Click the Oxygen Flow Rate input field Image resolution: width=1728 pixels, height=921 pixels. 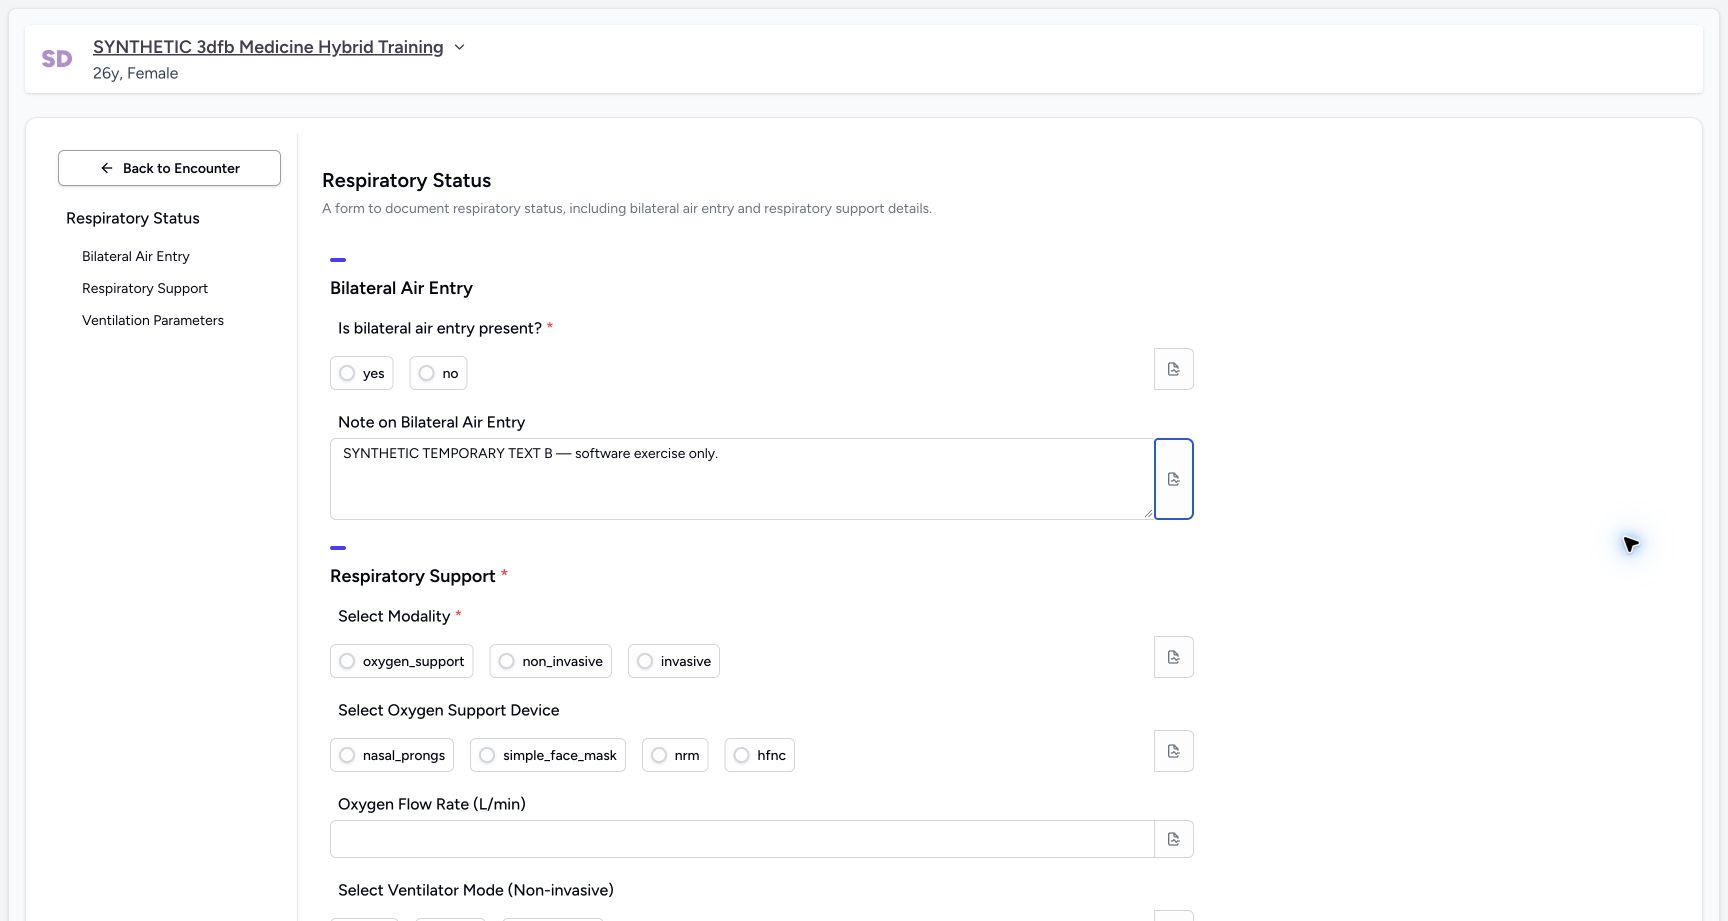click(x=742, y=839)
